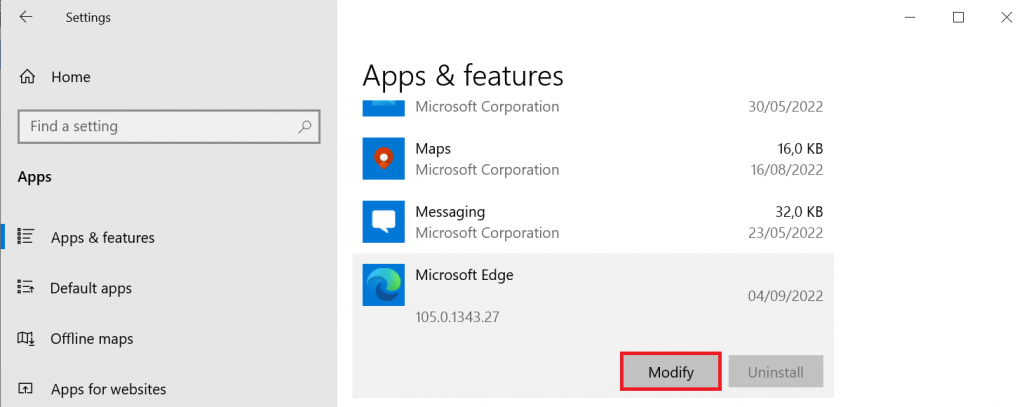The width and height of the screenshot is (1024, 407).
Task: Minimize the Settings window
Action: tap(909, 17)
